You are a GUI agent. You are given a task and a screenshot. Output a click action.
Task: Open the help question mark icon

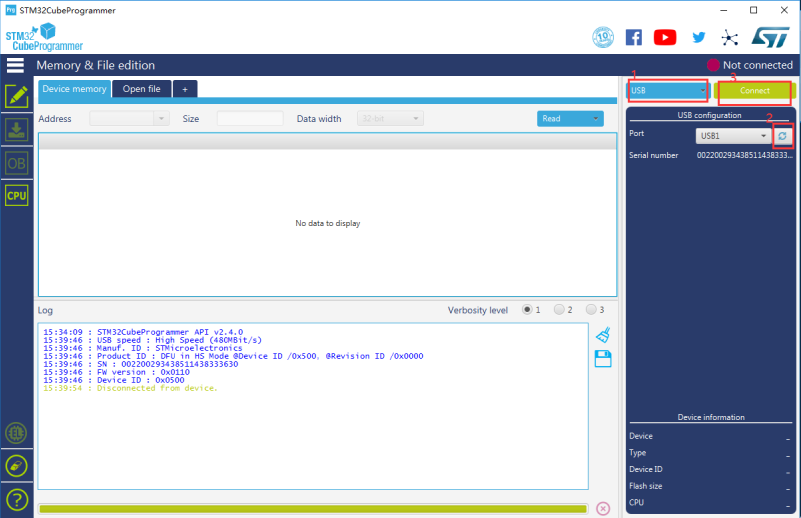click(16, 500)
